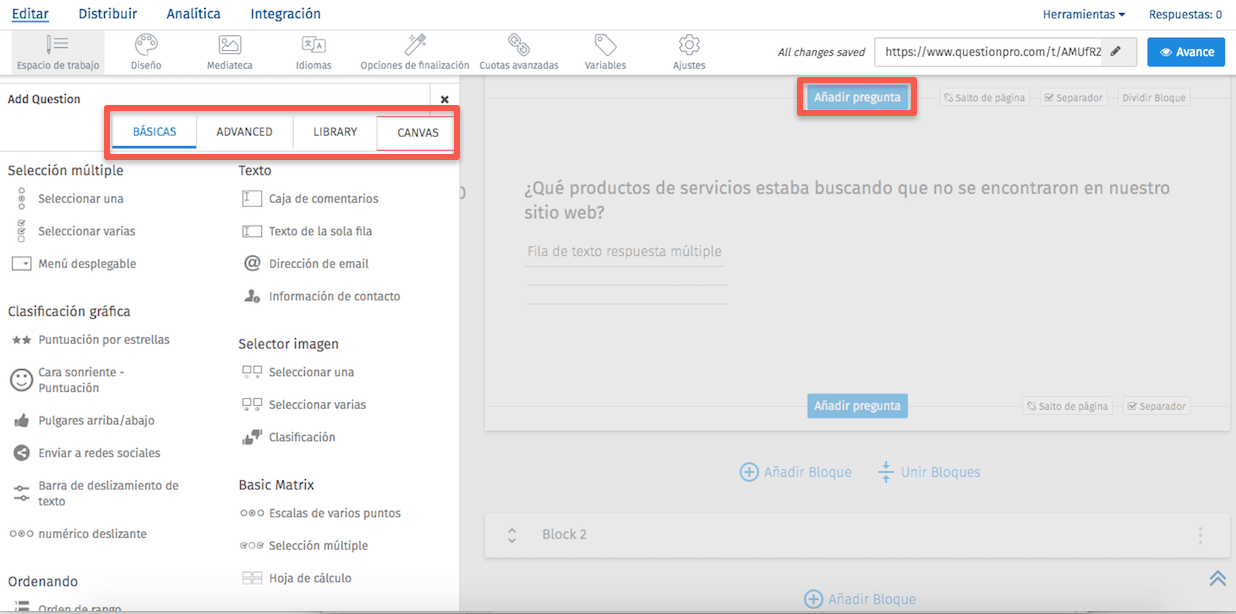Open the Herramientas dropdown menu

[x=1084, y=14]
